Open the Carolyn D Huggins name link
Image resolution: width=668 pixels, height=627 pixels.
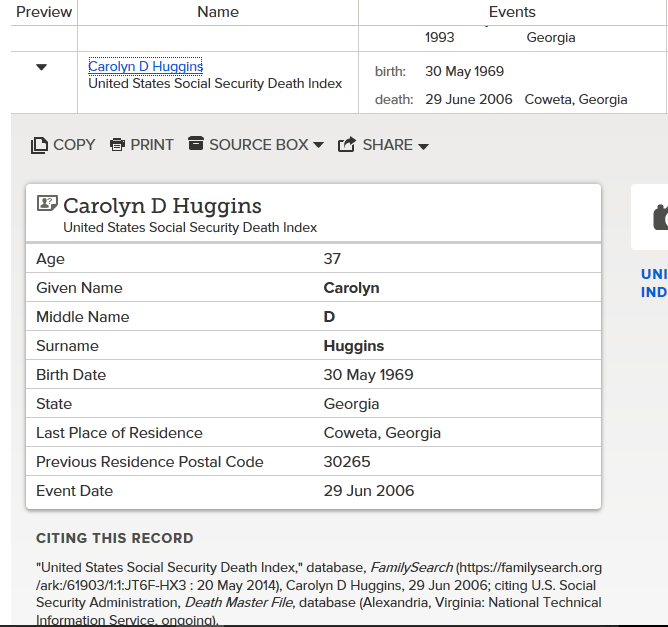(x=145, y=66)
